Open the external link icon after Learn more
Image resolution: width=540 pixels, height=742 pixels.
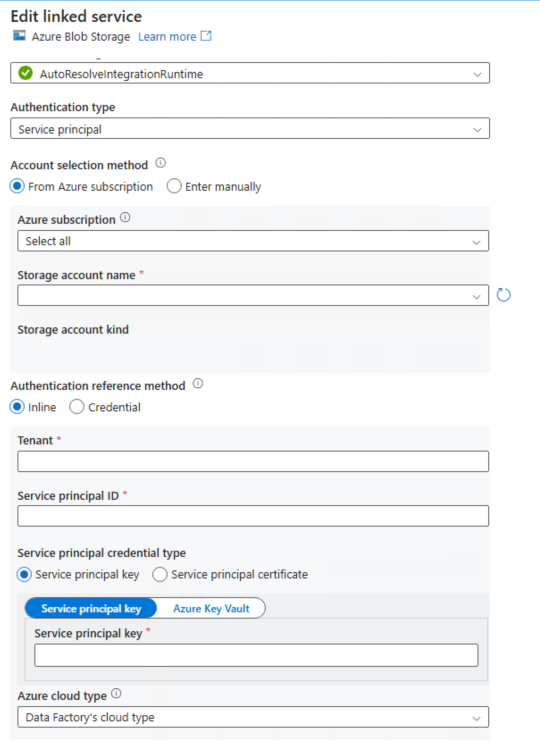click(206, 36)
